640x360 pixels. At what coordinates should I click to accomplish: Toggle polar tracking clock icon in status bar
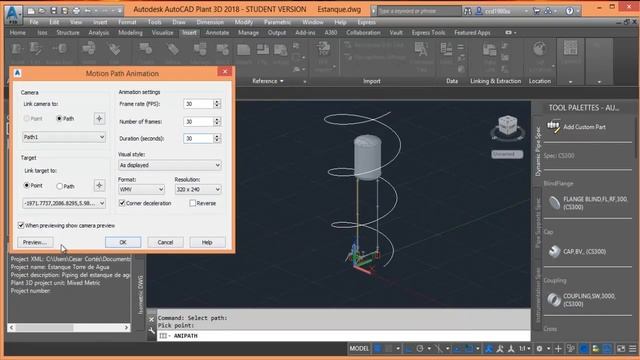[420, 349]
